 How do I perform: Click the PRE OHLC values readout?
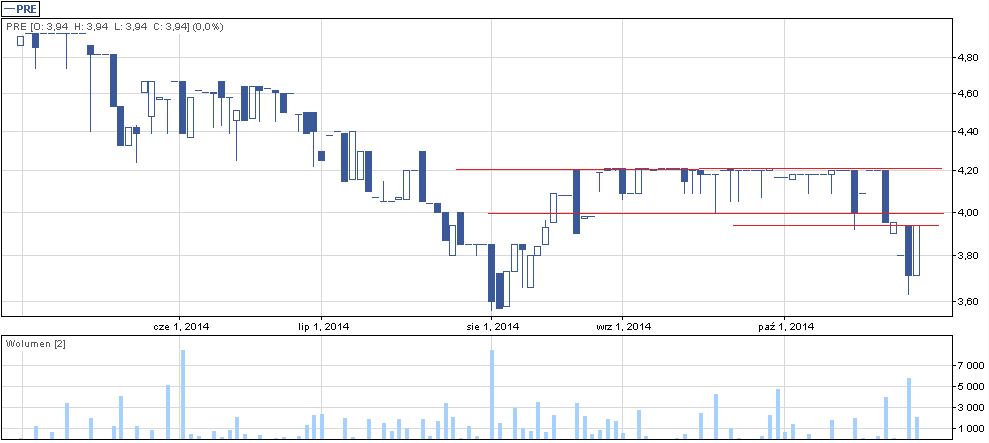point(114,27)
